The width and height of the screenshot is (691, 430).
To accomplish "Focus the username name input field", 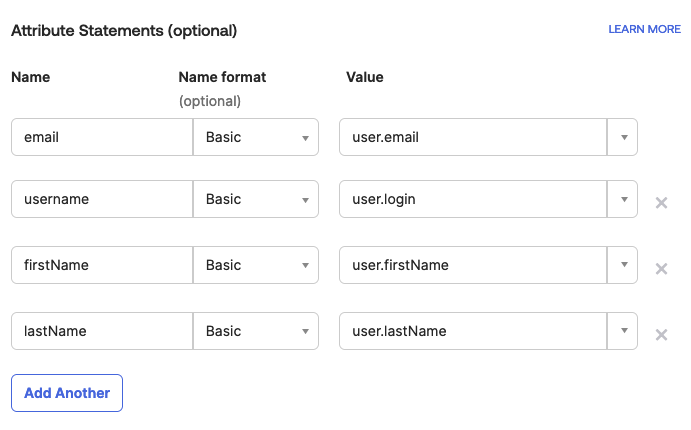I will (x=102, y=199).
